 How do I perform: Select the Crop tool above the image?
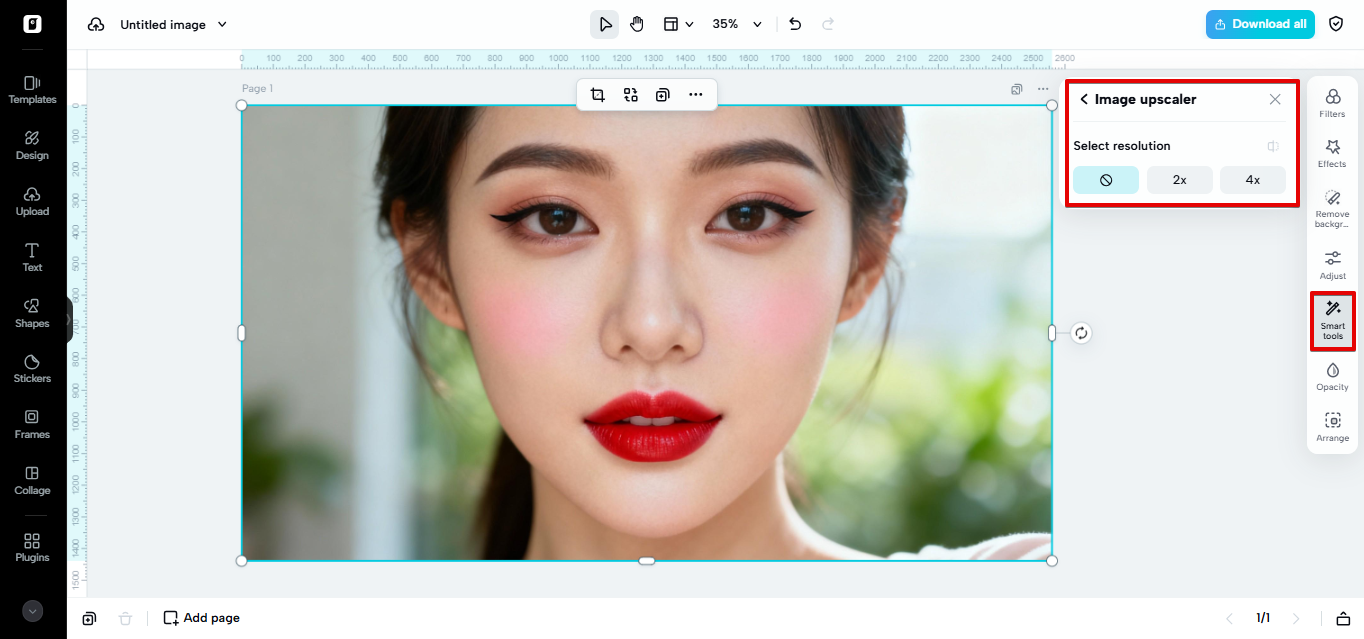point(597,94)
